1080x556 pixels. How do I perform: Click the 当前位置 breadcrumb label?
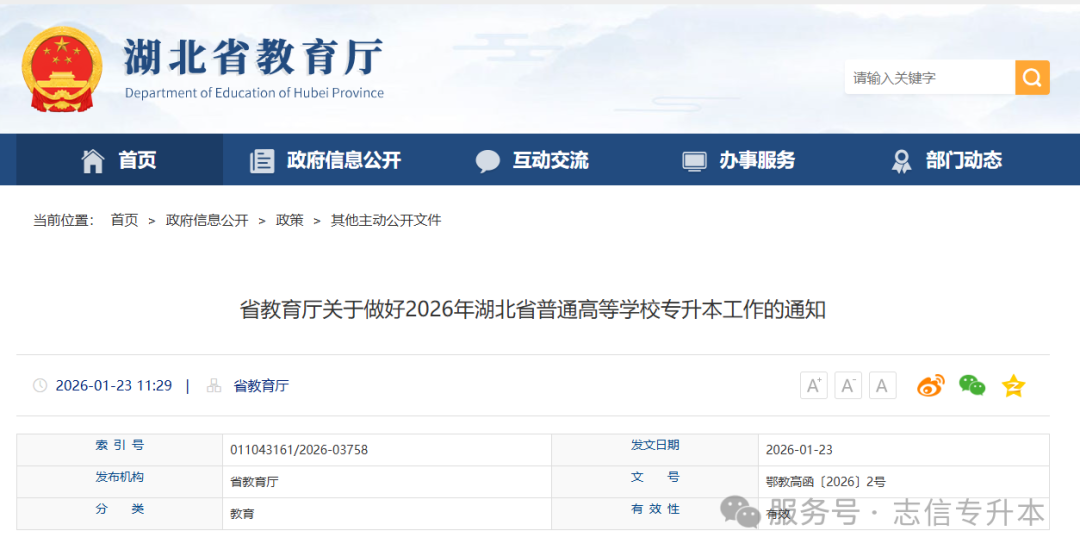[63, 220]
